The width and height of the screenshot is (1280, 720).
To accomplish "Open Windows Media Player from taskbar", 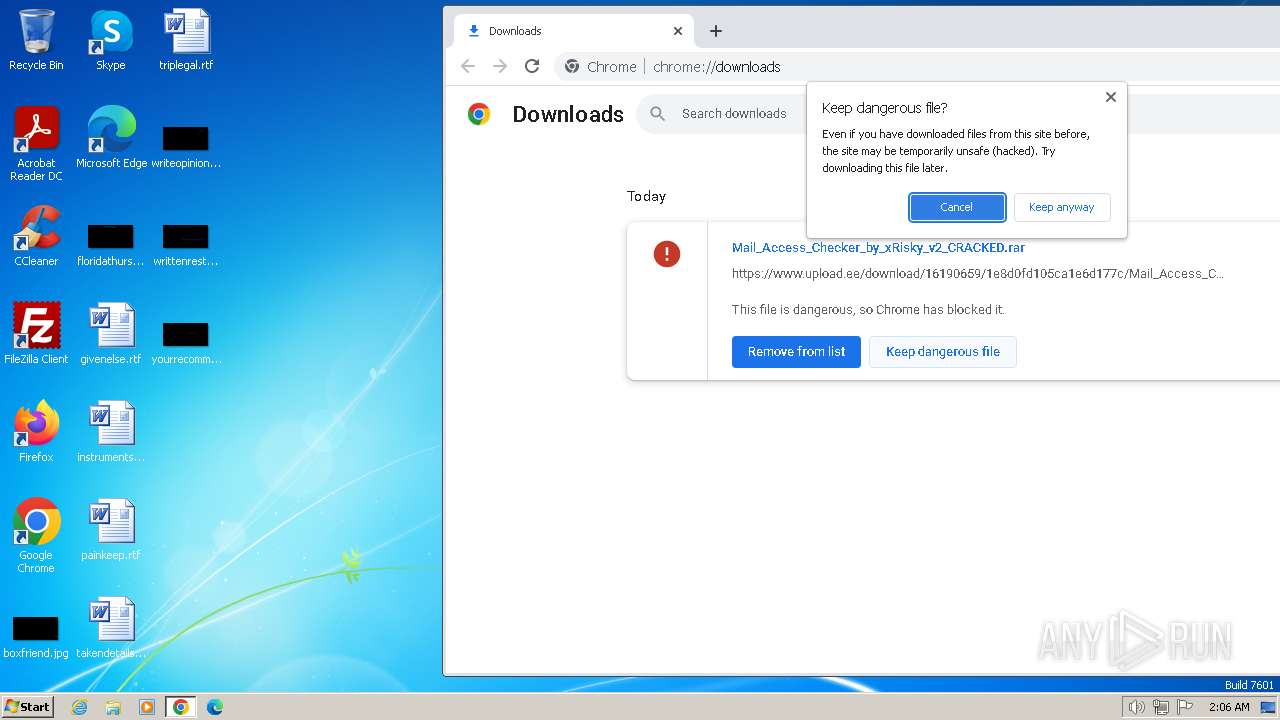I will pyautogui.click(x=147, y=707).
